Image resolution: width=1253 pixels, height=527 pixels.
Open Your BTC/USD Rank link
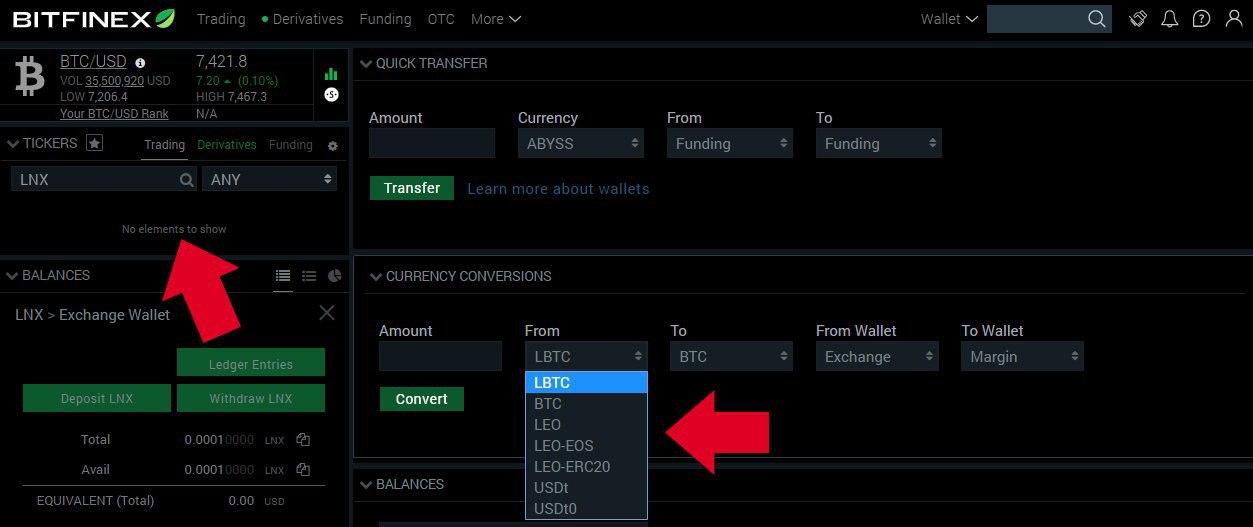tap(114, 114)
